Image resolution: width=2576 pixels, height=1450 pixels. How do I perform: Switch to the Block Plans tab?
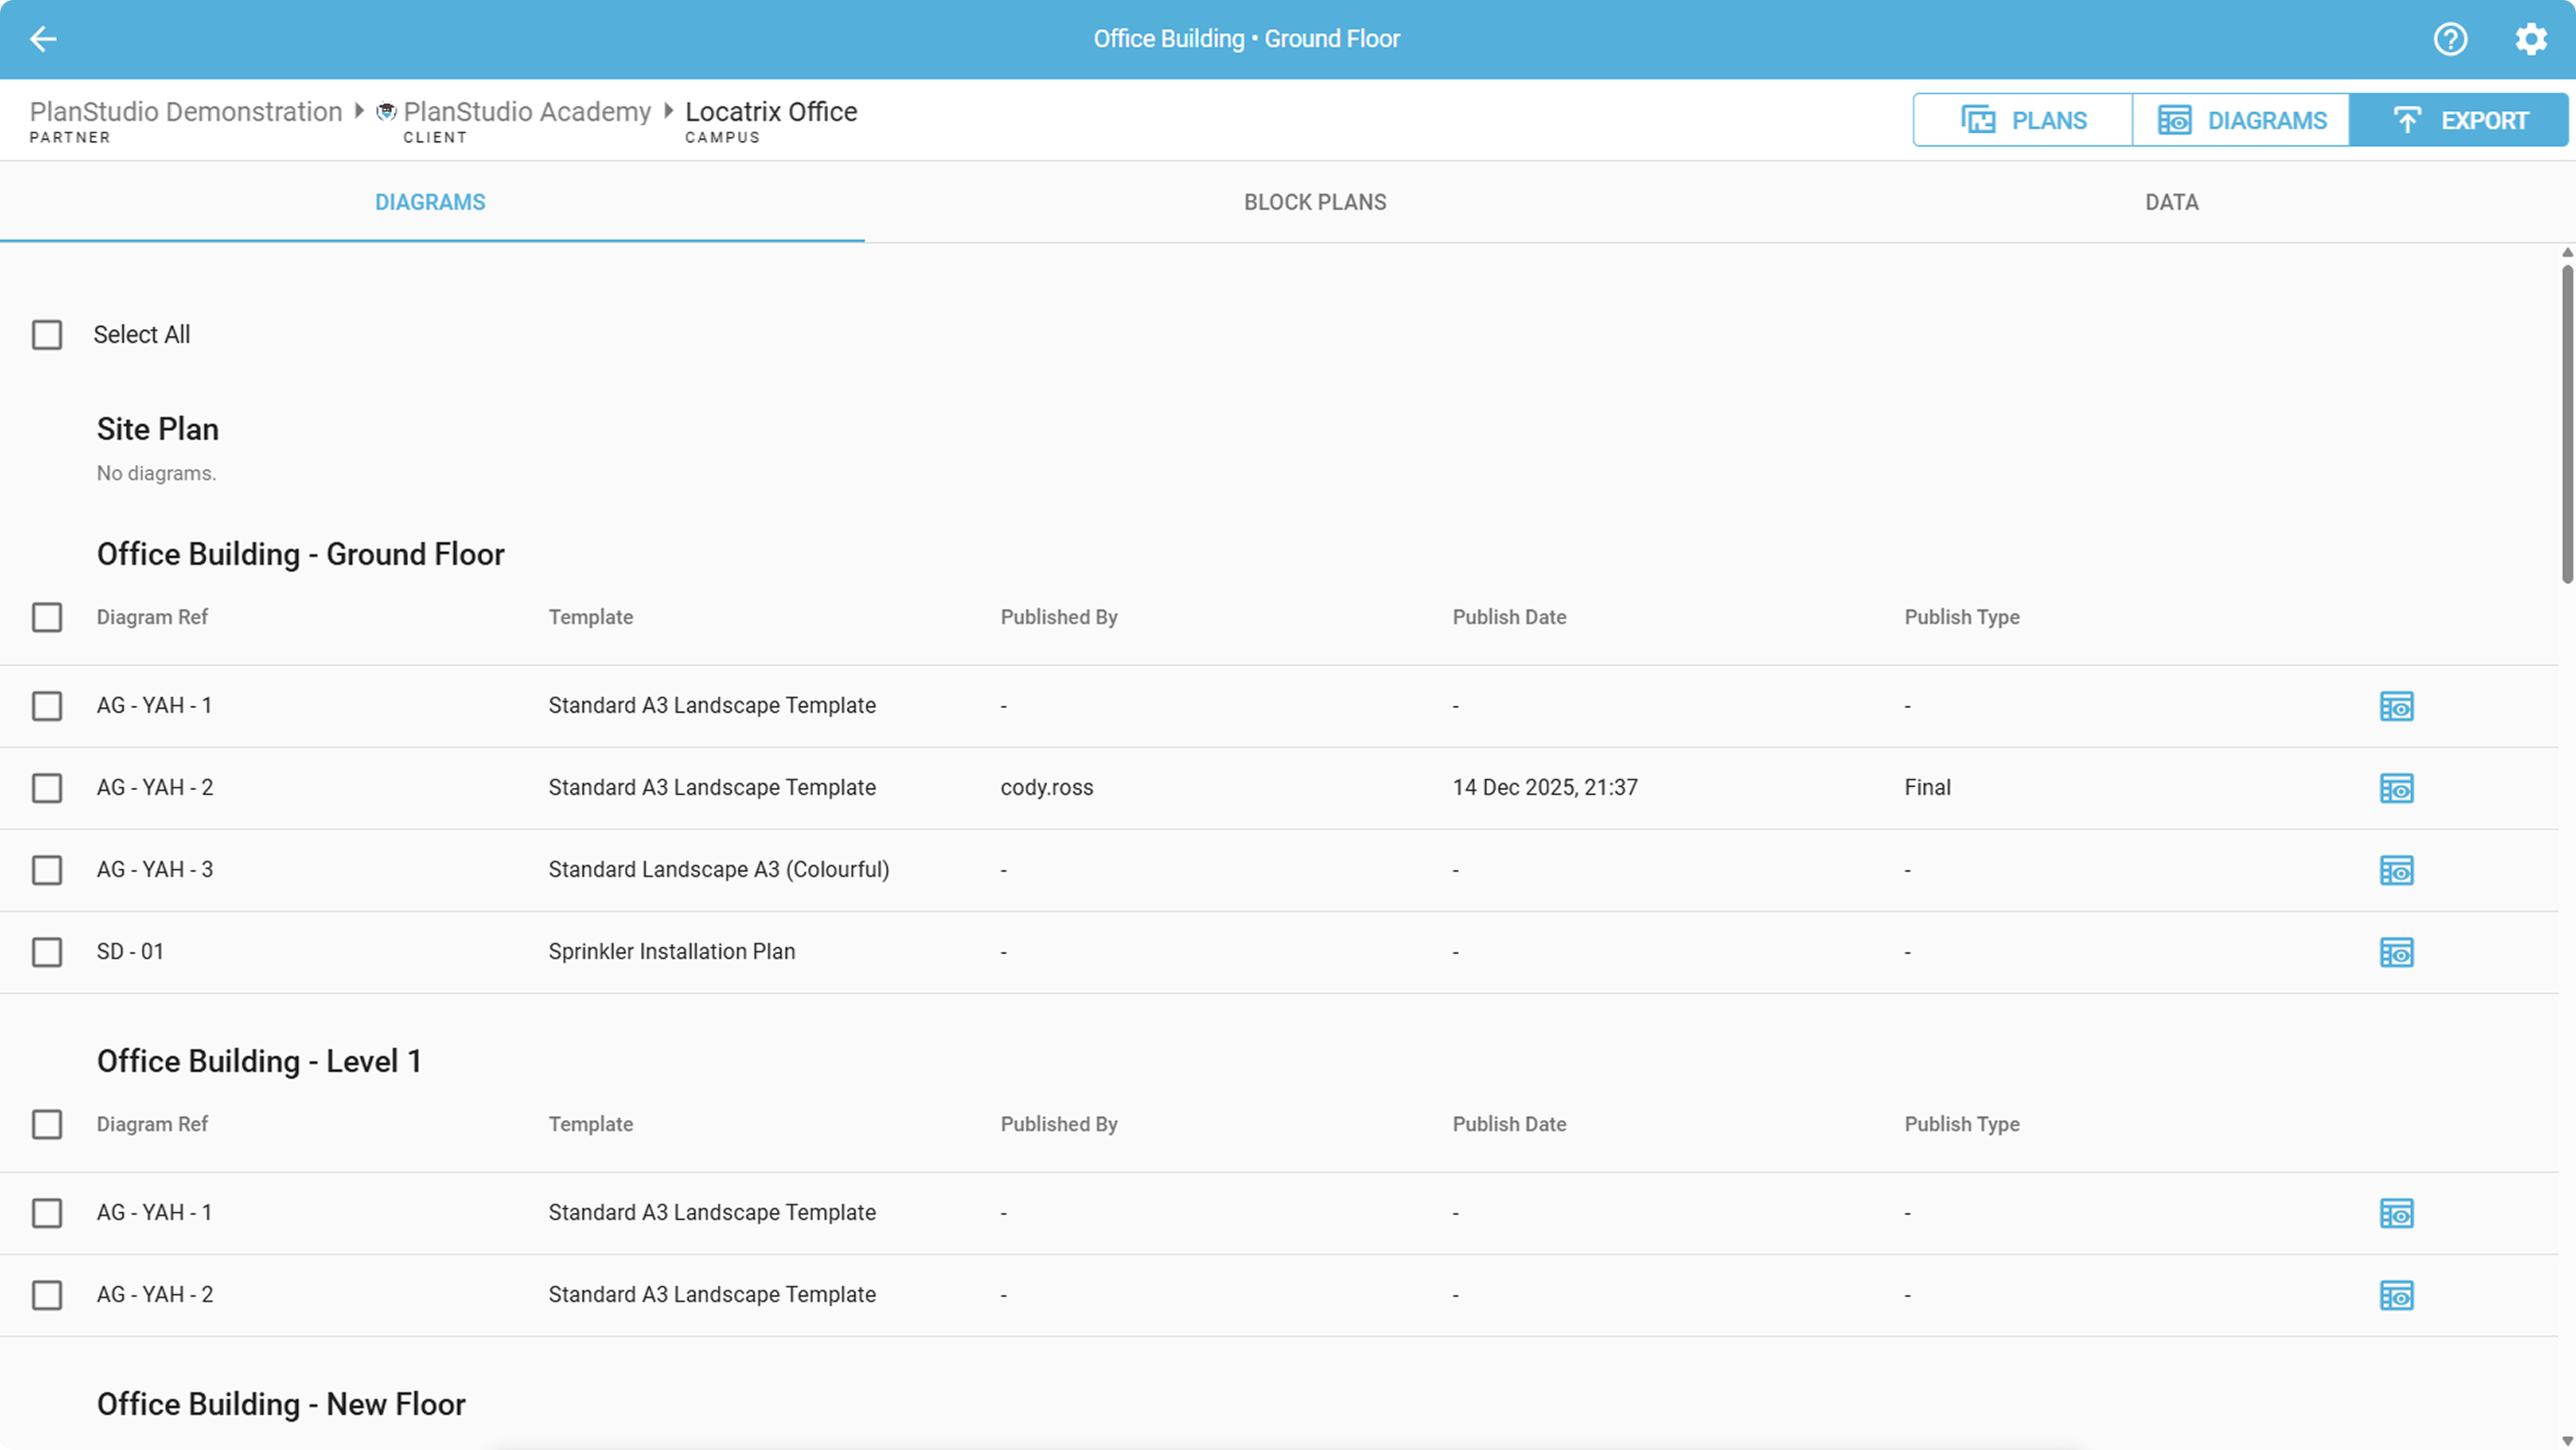[1314, 202]
